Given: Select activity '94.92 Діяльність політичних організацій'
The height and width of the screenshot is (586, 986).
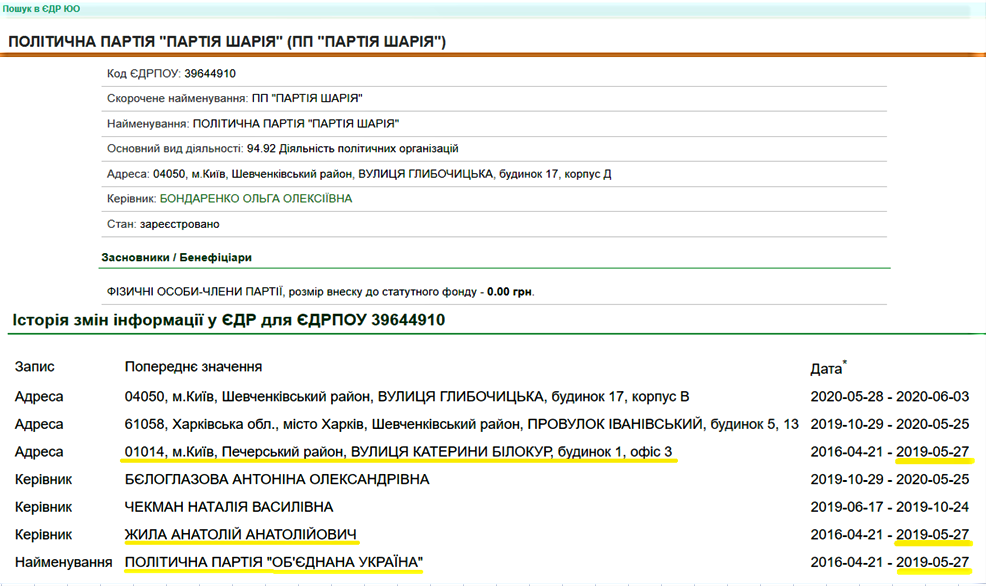Looking at the screenshot, I should pyautogui.click(x=353, y=149).
